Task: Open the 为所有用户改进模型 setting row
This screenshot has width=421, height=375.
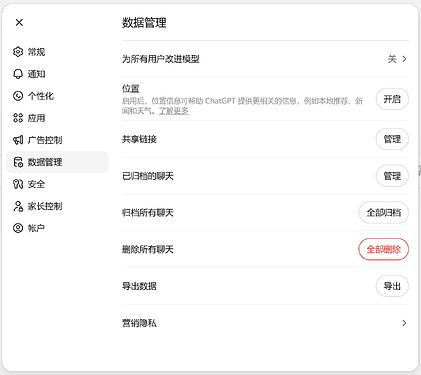Action: click(265, 59)
